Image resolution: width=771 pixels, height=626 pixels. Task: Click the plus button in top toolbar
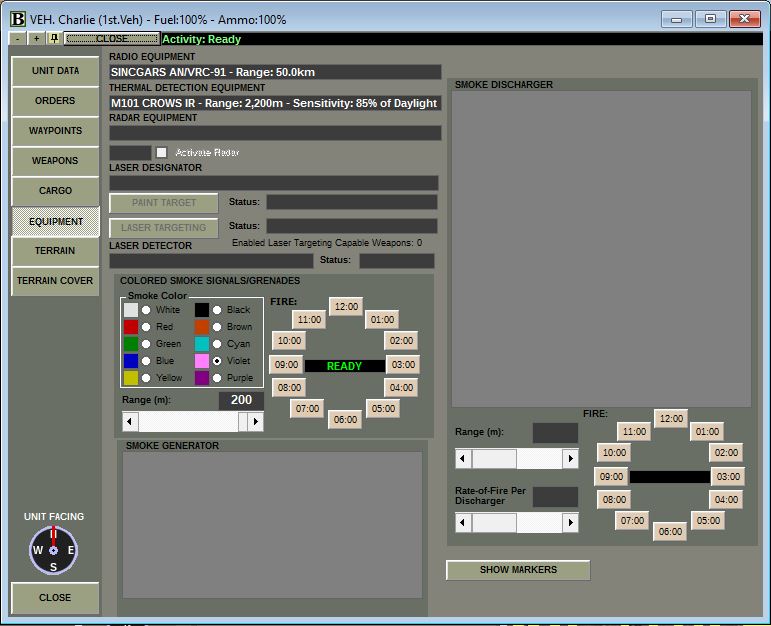pos(36,38)
